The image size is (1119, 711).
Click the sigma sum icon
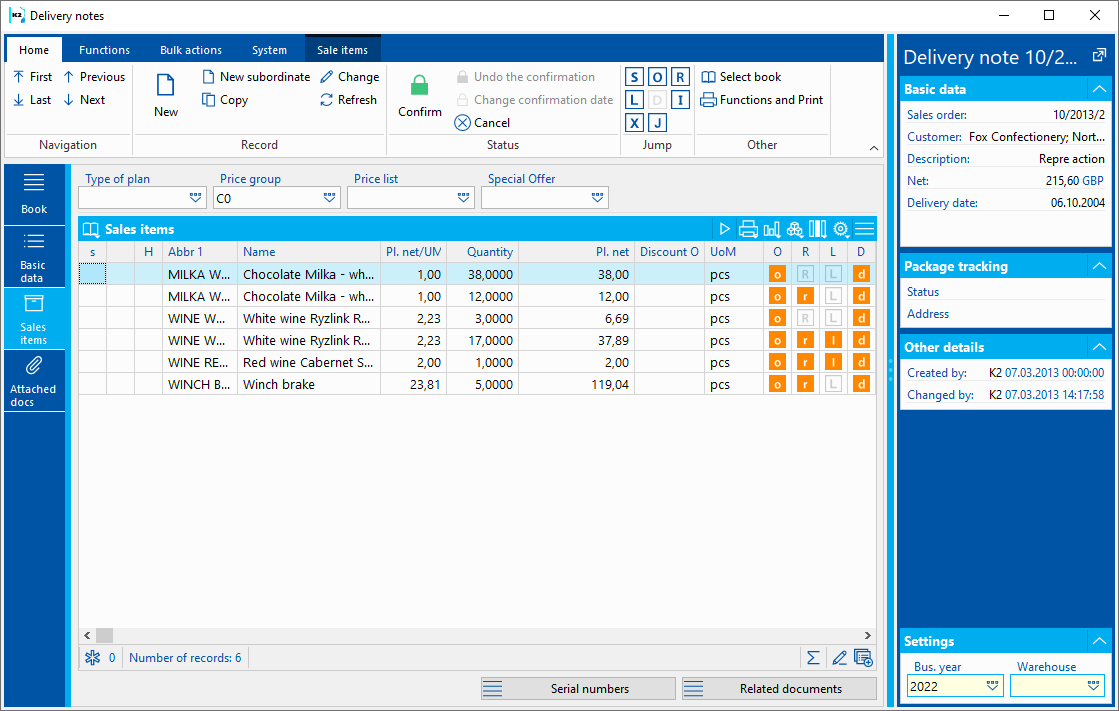(813, 657)
